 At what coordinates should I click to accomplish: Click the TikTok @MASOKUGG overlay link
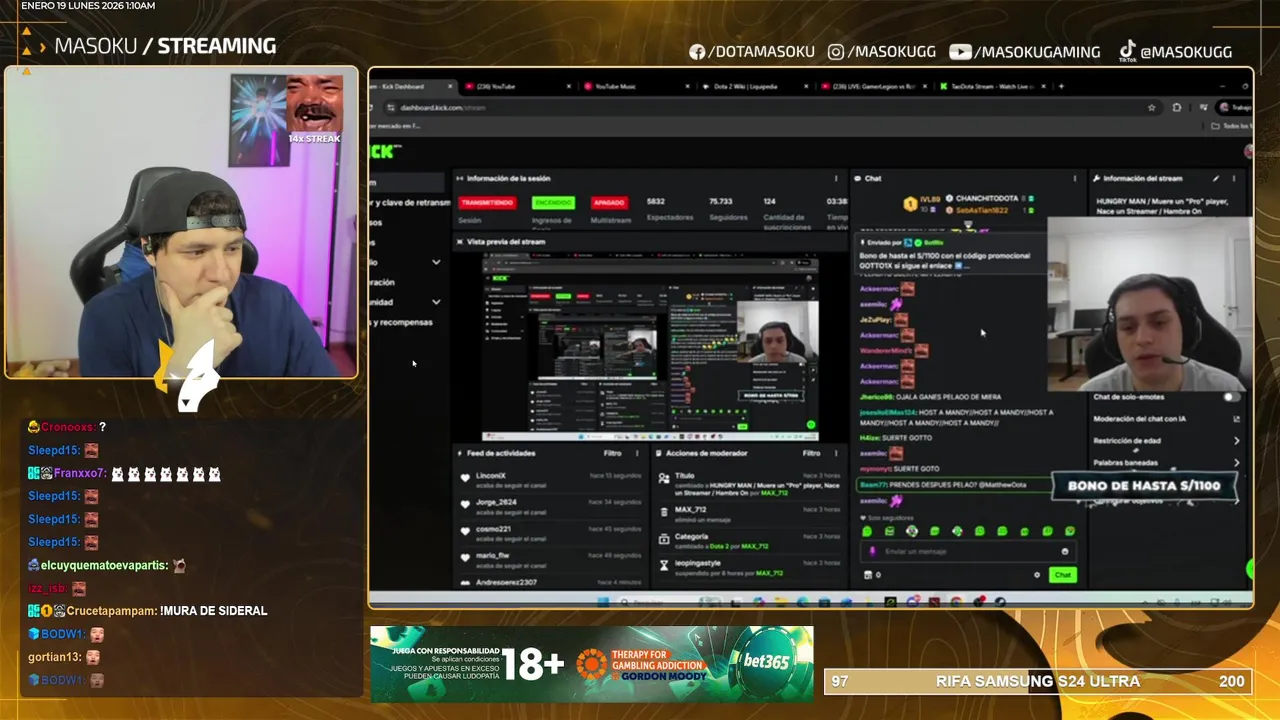coord(1176,52)
